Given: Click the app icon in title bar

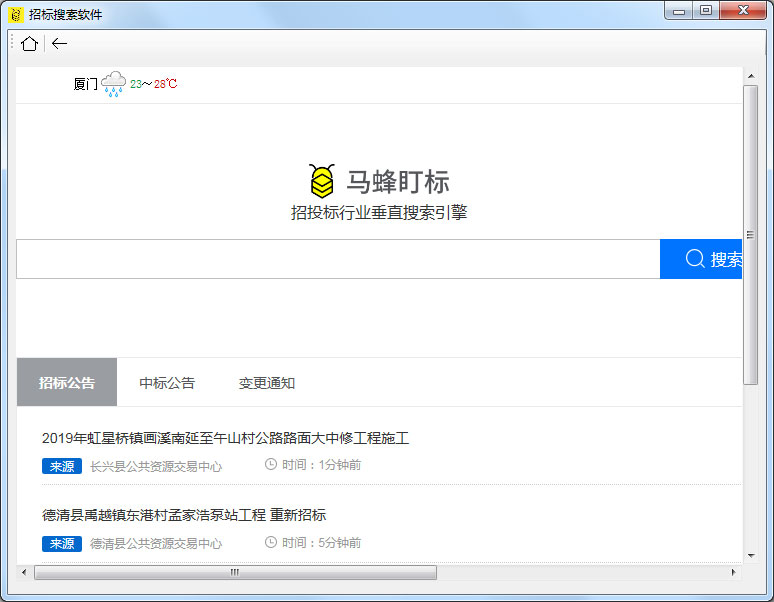Looking at the screenshot, I should pos(16,14).
